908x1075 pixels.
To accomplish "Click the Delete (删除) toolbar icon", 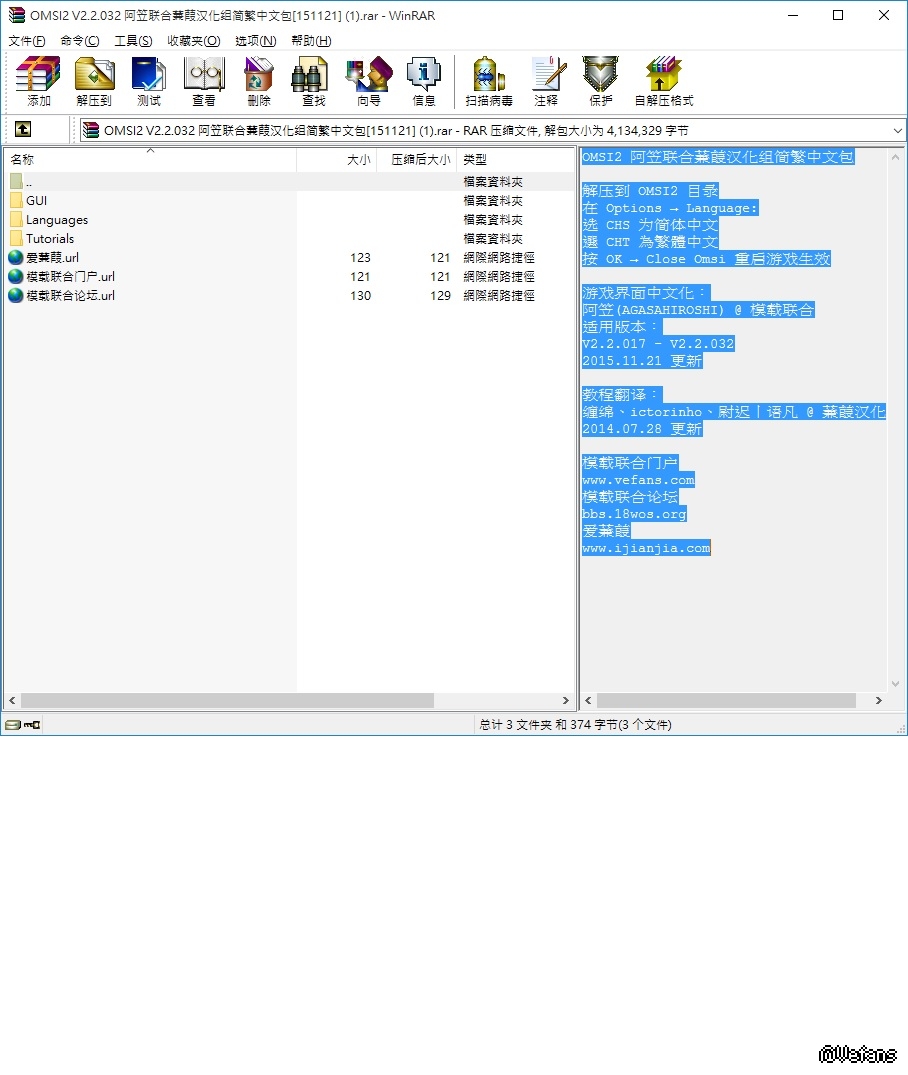I will coord(259,81).
